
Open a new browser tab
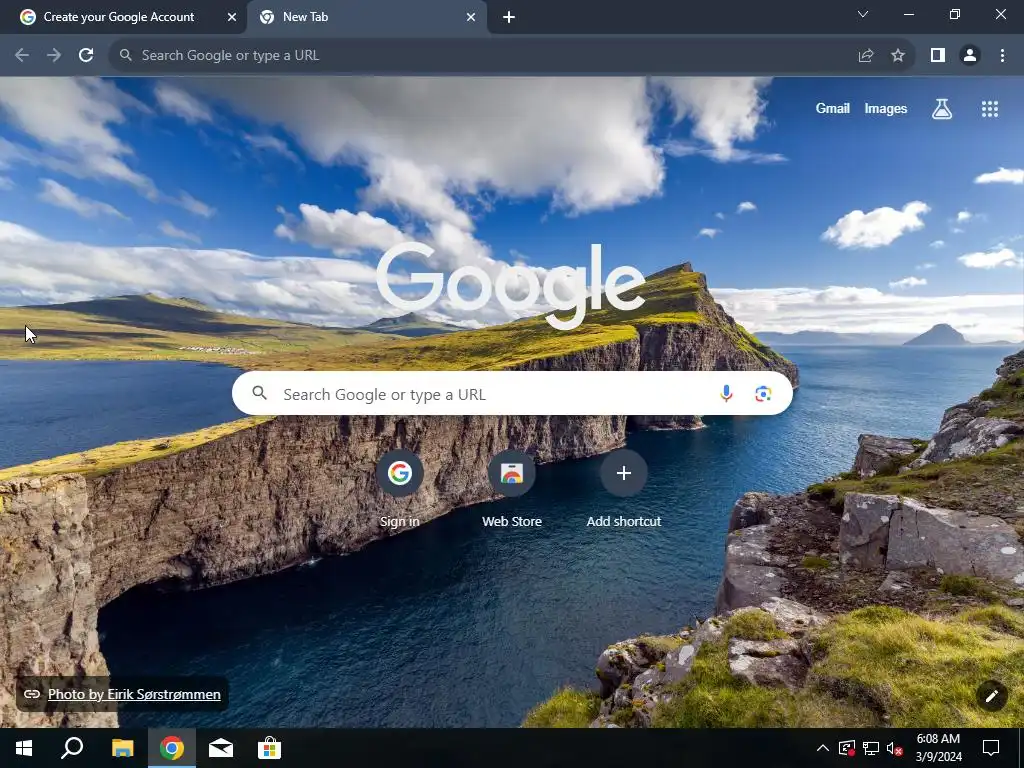click(509, 17)
